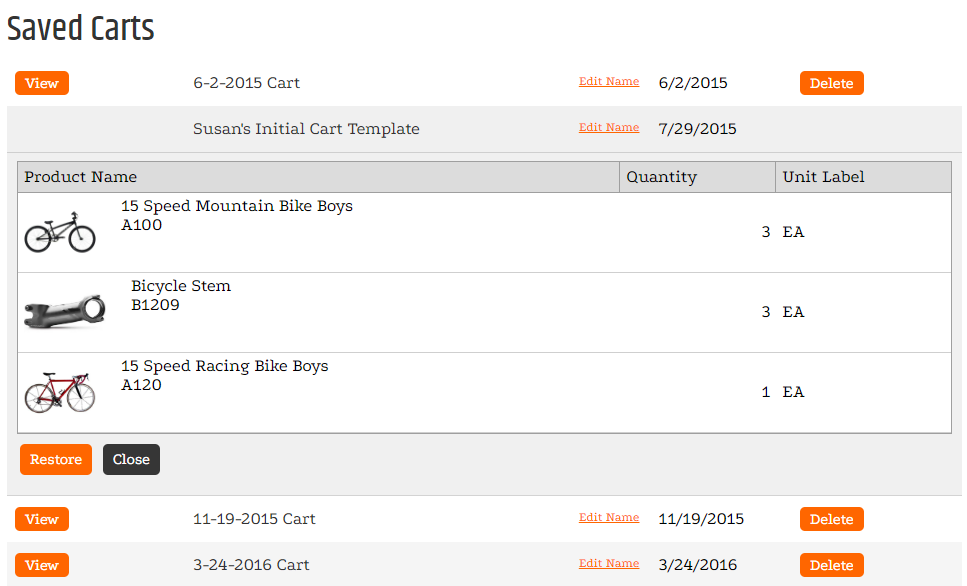
Task: Edit name of 11-19-2015 Cart
Action: pyautogui.click(x=609, y=518)
